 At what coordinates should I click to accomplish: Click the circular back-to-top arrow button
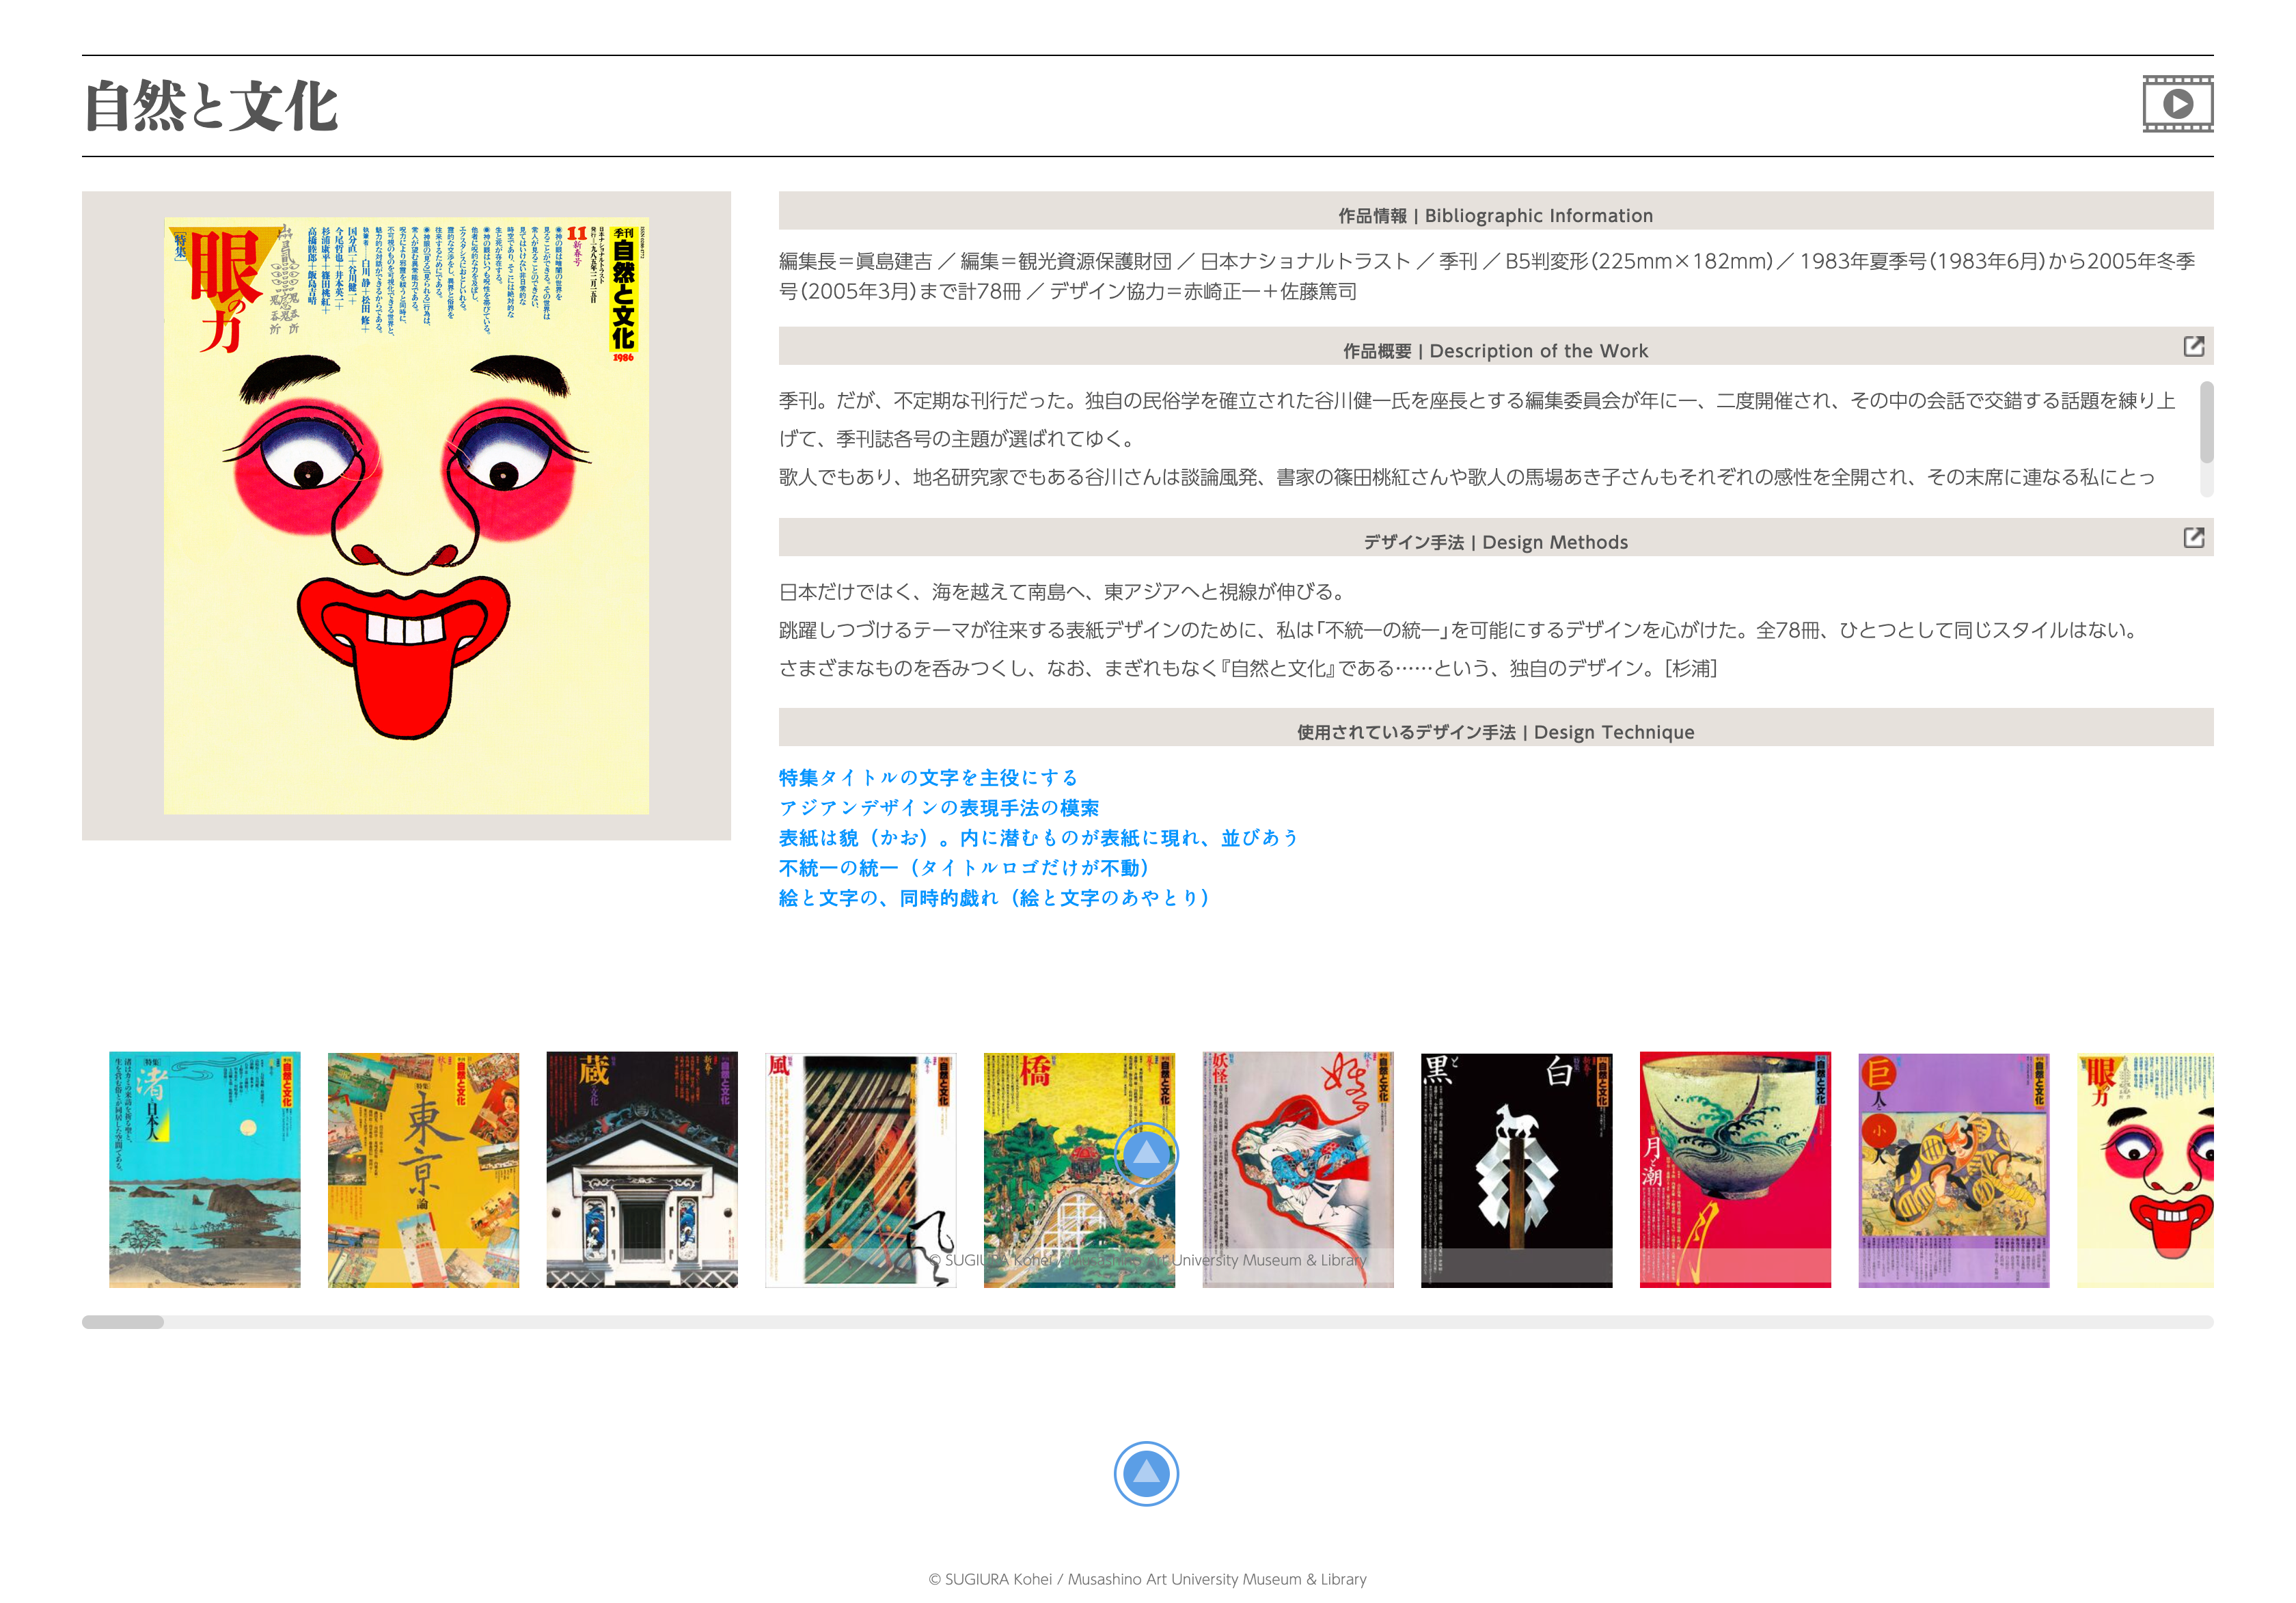pos(1146,1473)
